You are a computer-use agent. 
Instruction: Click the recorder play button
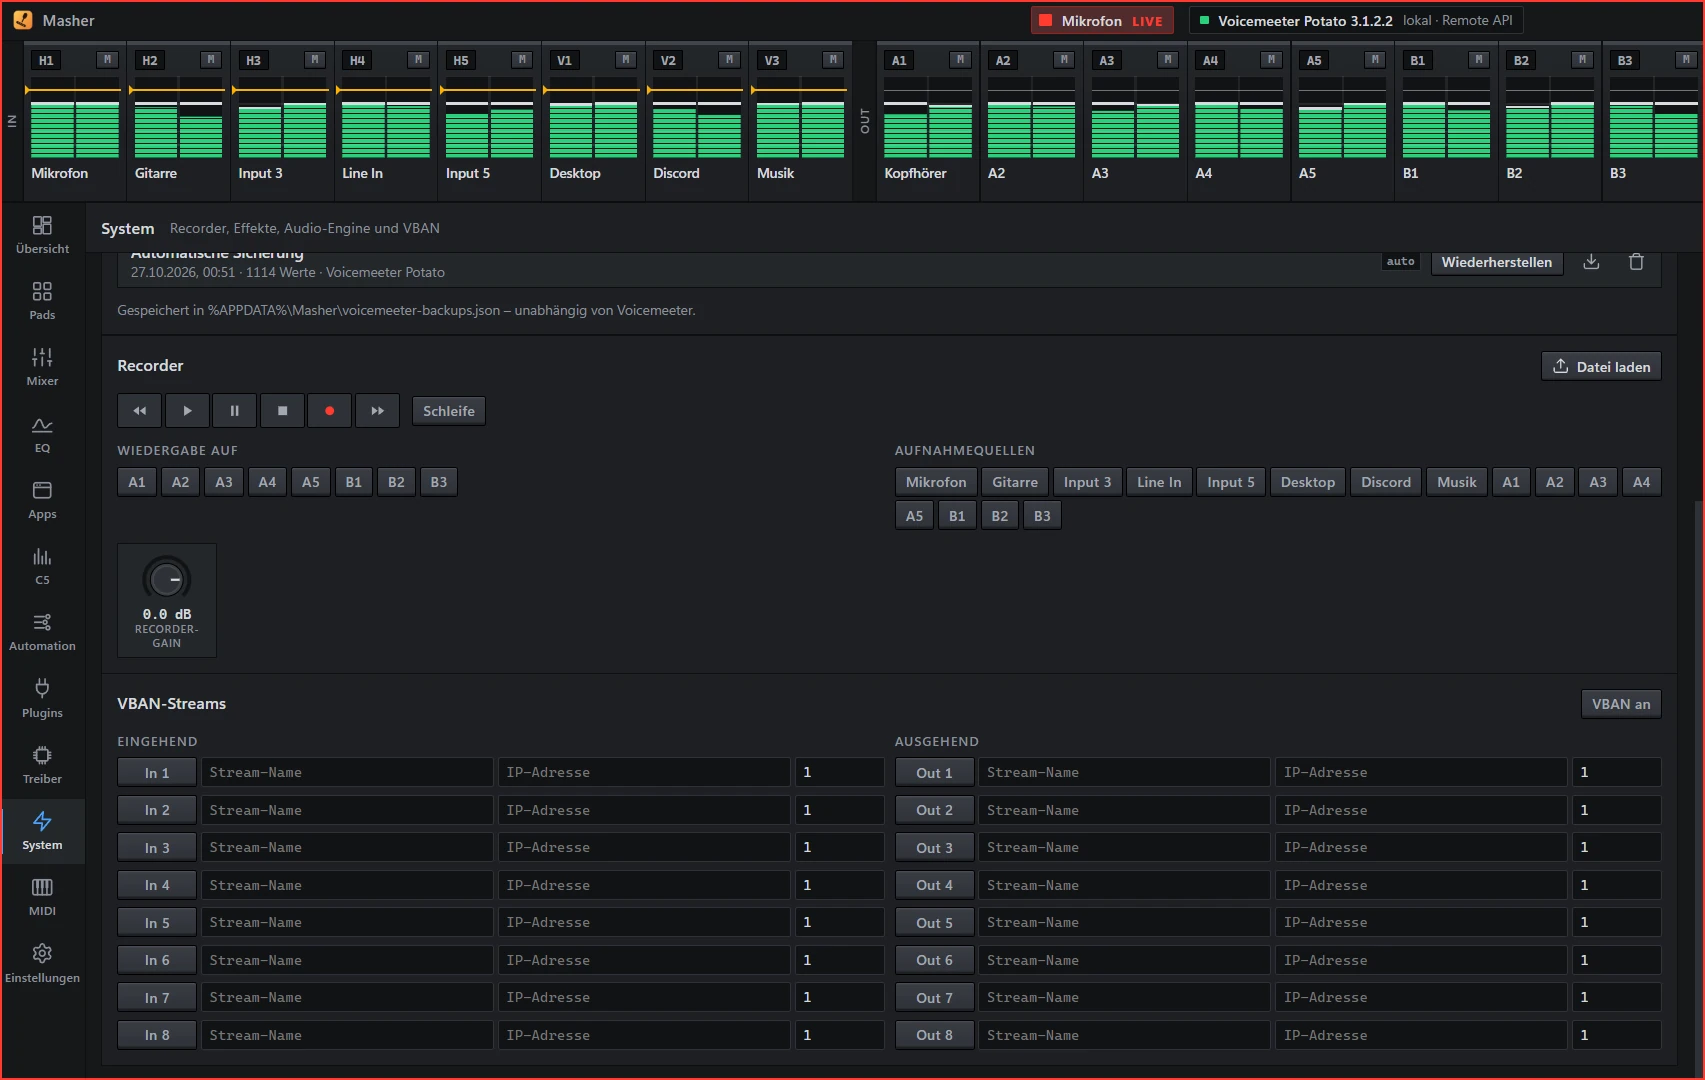187,411
